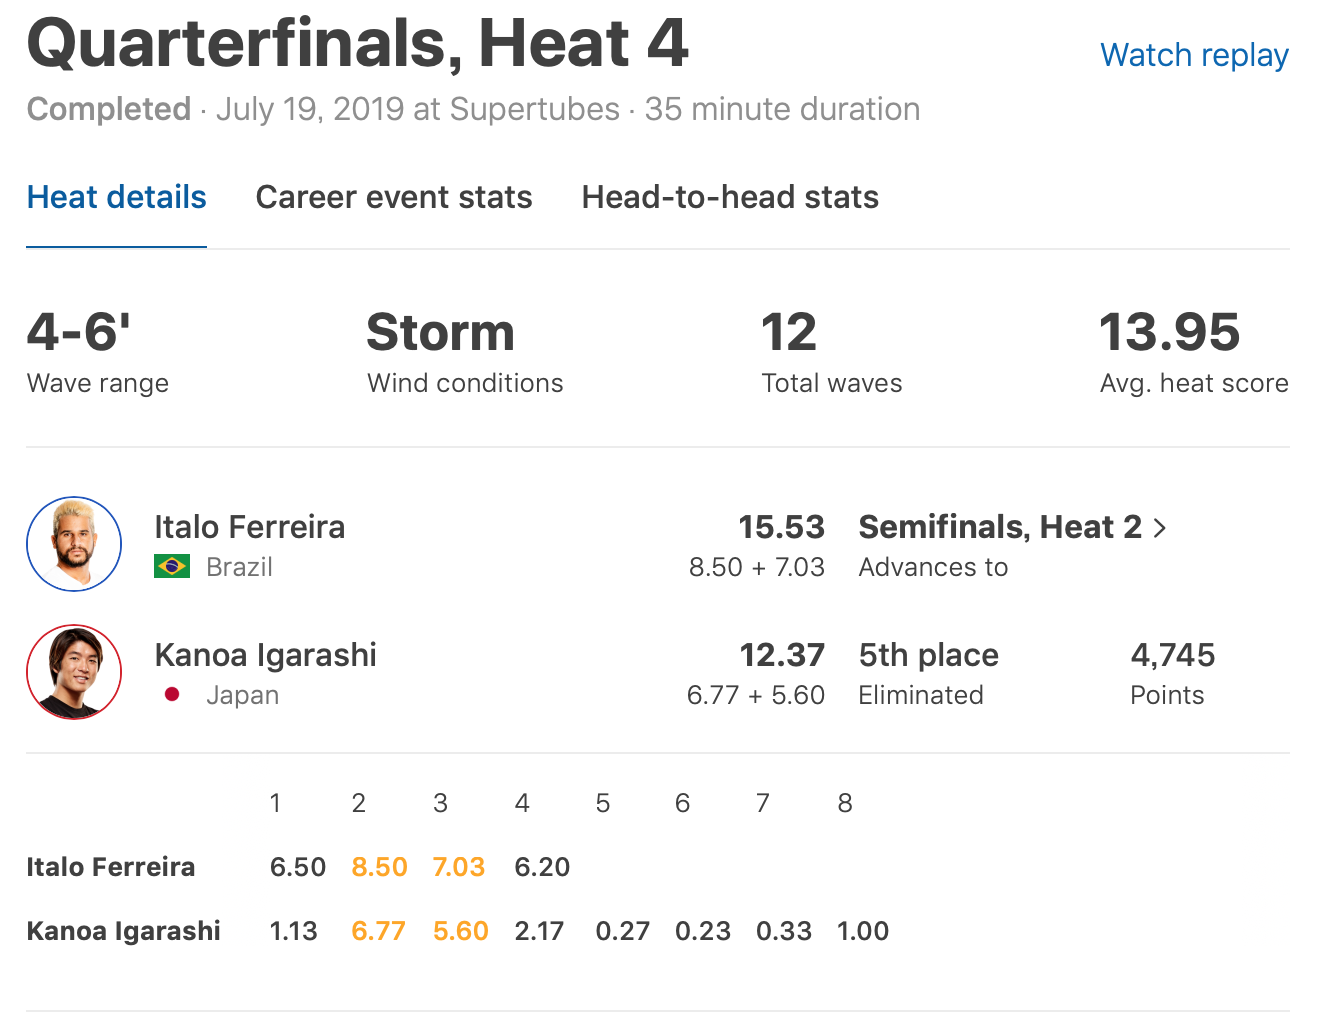Select Igarashi's highlighted 5.60 wave score
This screenshot has height=1020, width=1322.
[x=460, y=931]
